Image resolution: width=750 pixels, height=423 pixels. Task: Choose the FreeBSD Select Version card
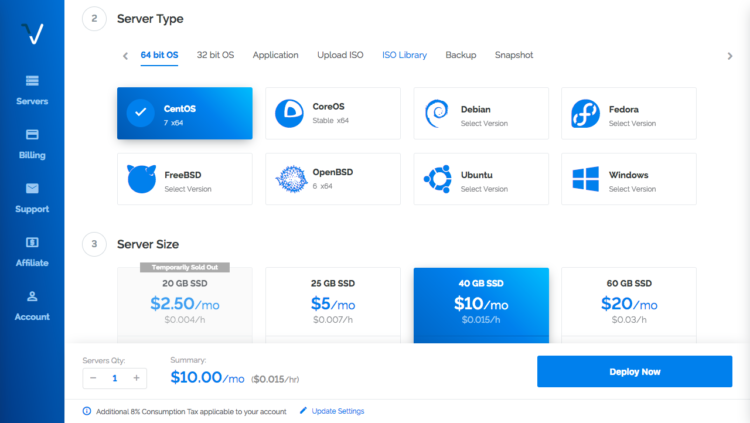185,179
